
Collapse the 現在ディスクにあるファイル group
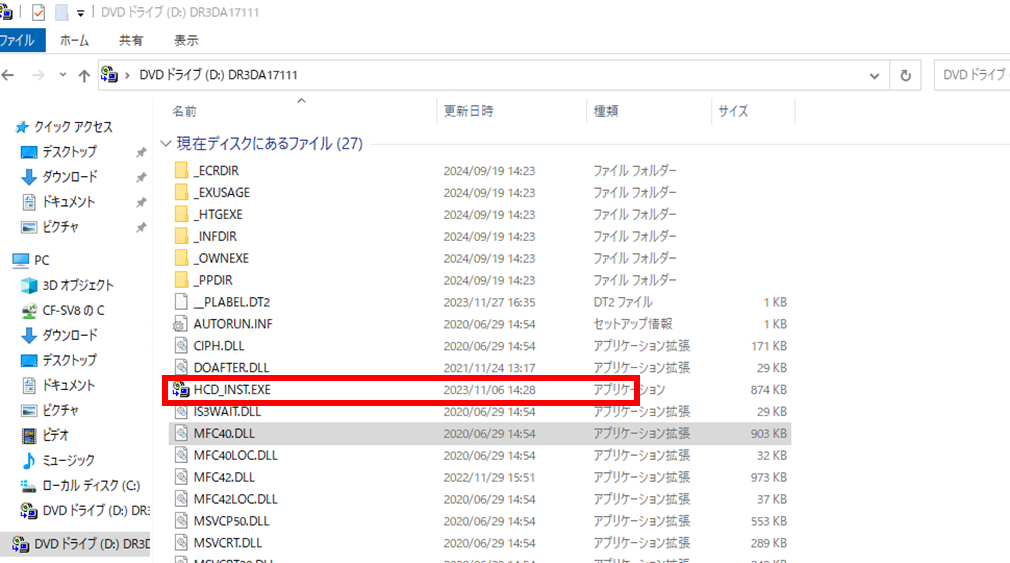tap(166, 144)
